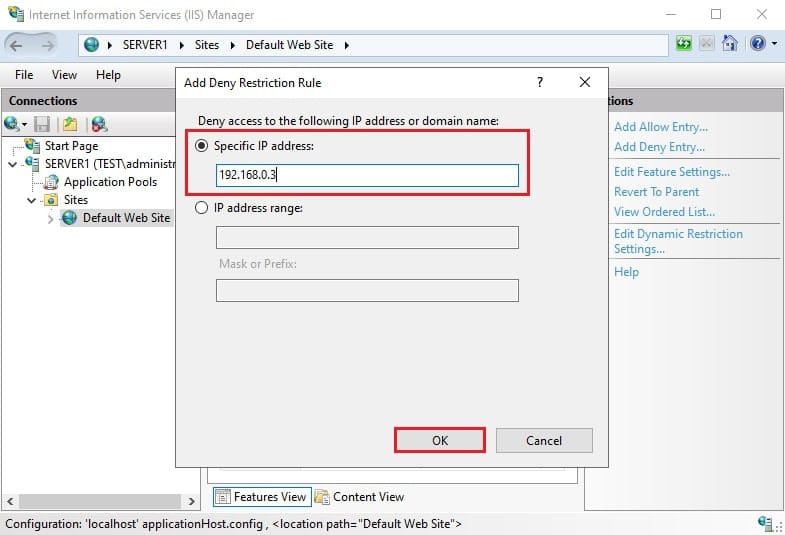Image resolution: width=785 pixels, height=535 pixels.
Task: Click the Specific IP address input field
Action: pyautogui.click(x=367, y=175)
